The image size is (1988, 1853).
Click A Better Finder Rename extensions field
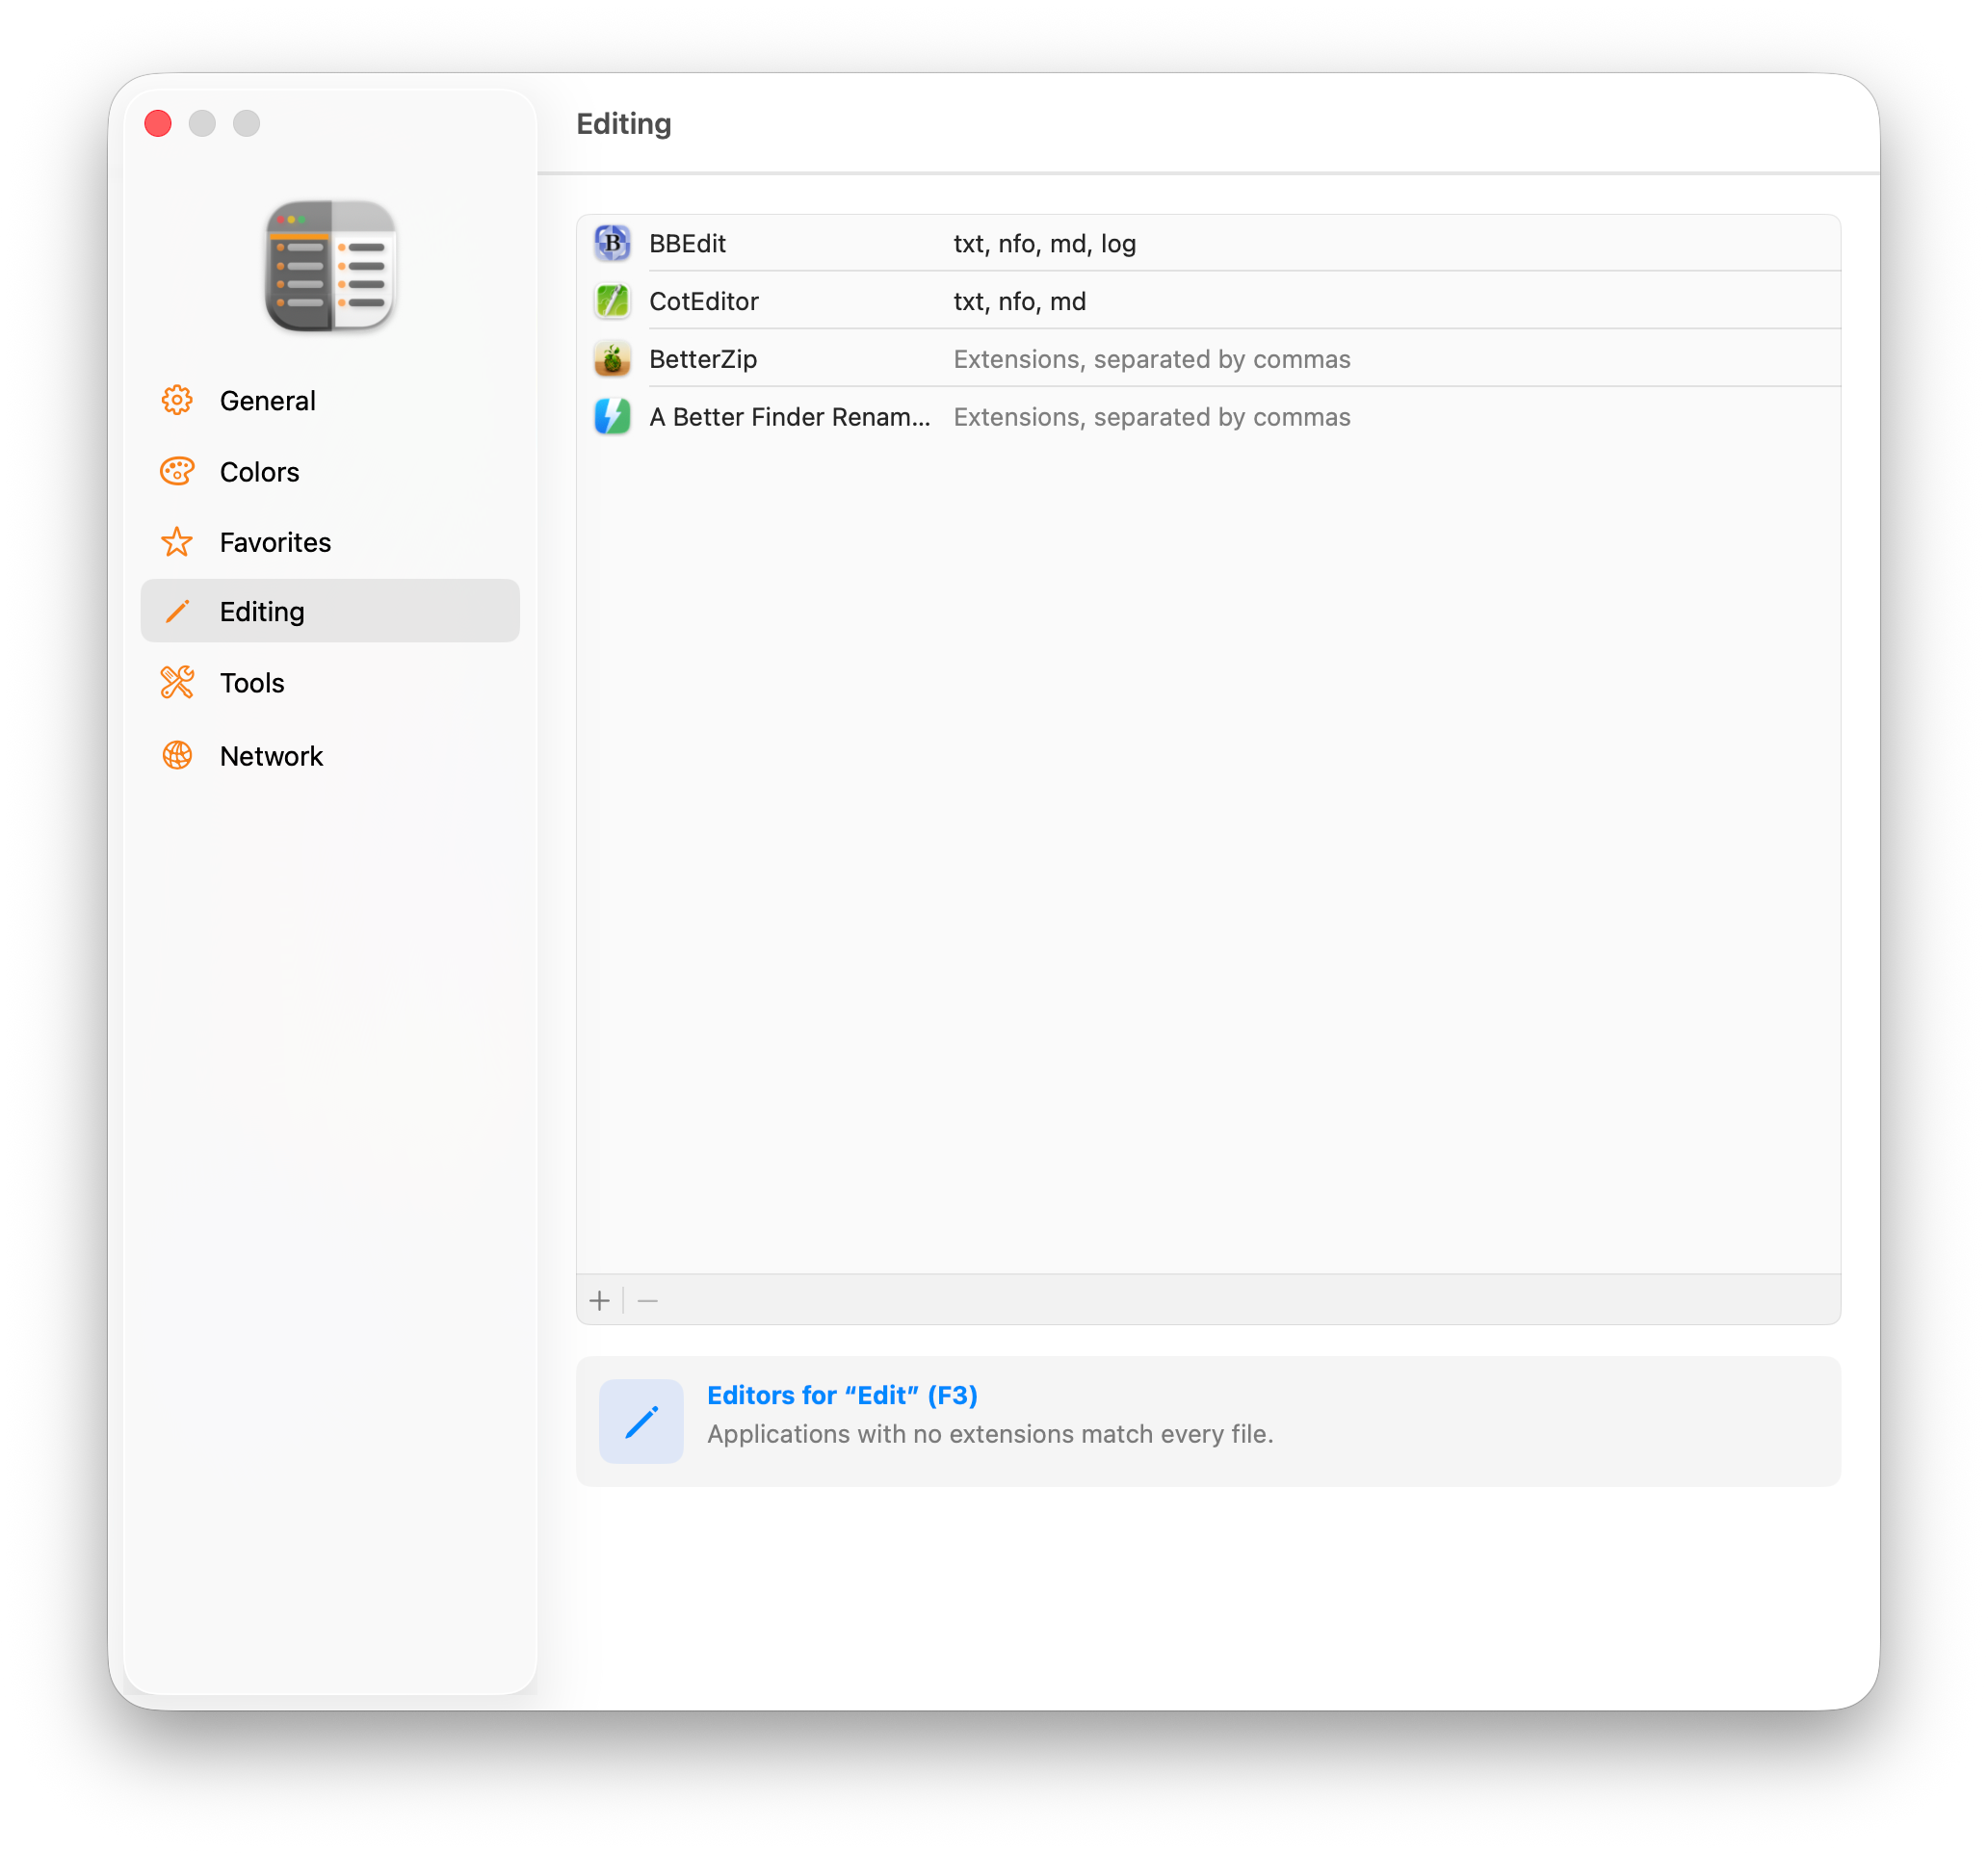pos(1152,417)
